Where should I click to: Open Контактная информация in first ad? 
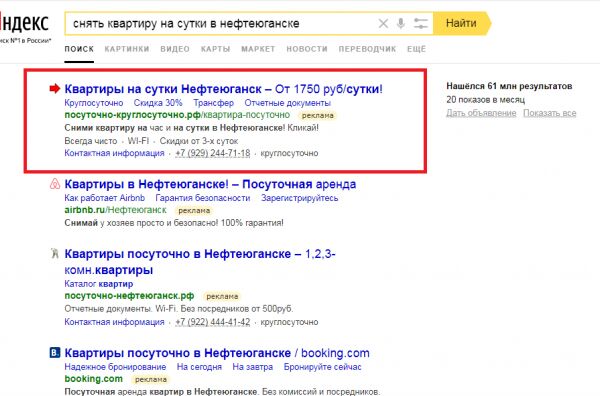pyautogui.click(x=114, y=153)
